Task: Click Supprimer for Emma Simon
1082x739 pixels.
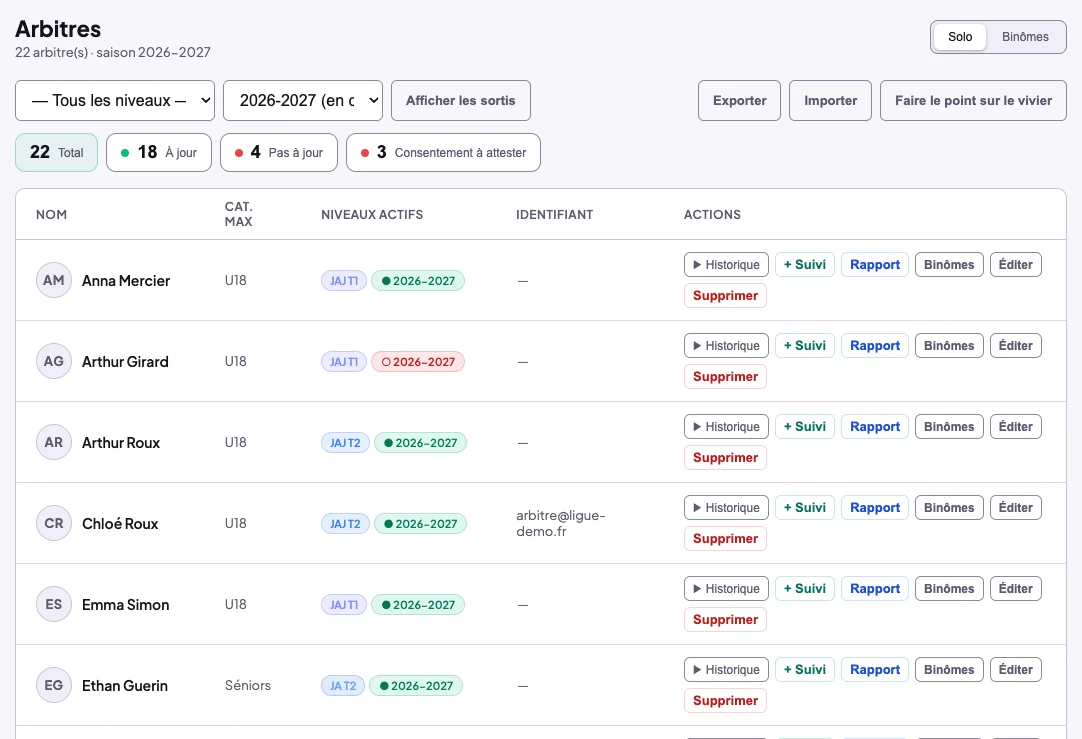Action: (725, 620)
